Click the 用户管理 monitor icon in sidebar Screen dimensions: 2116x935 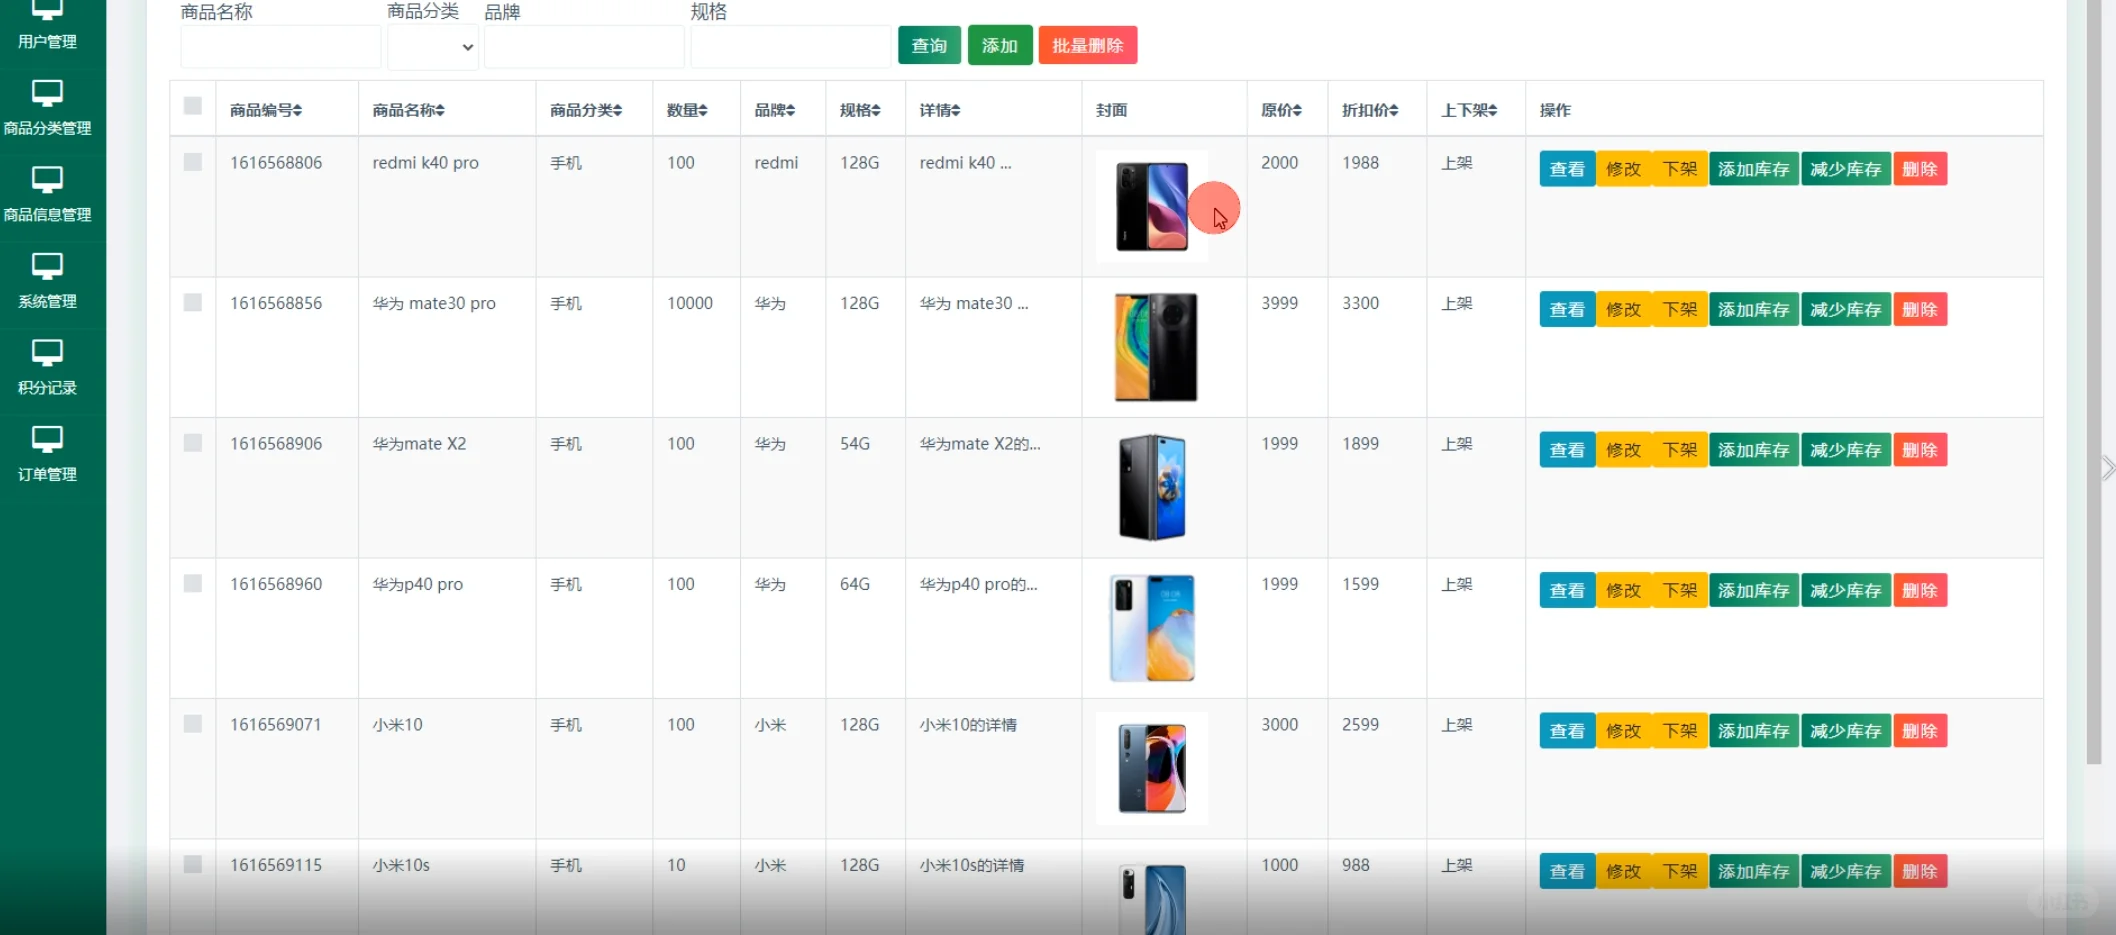(x=47, y=10)
